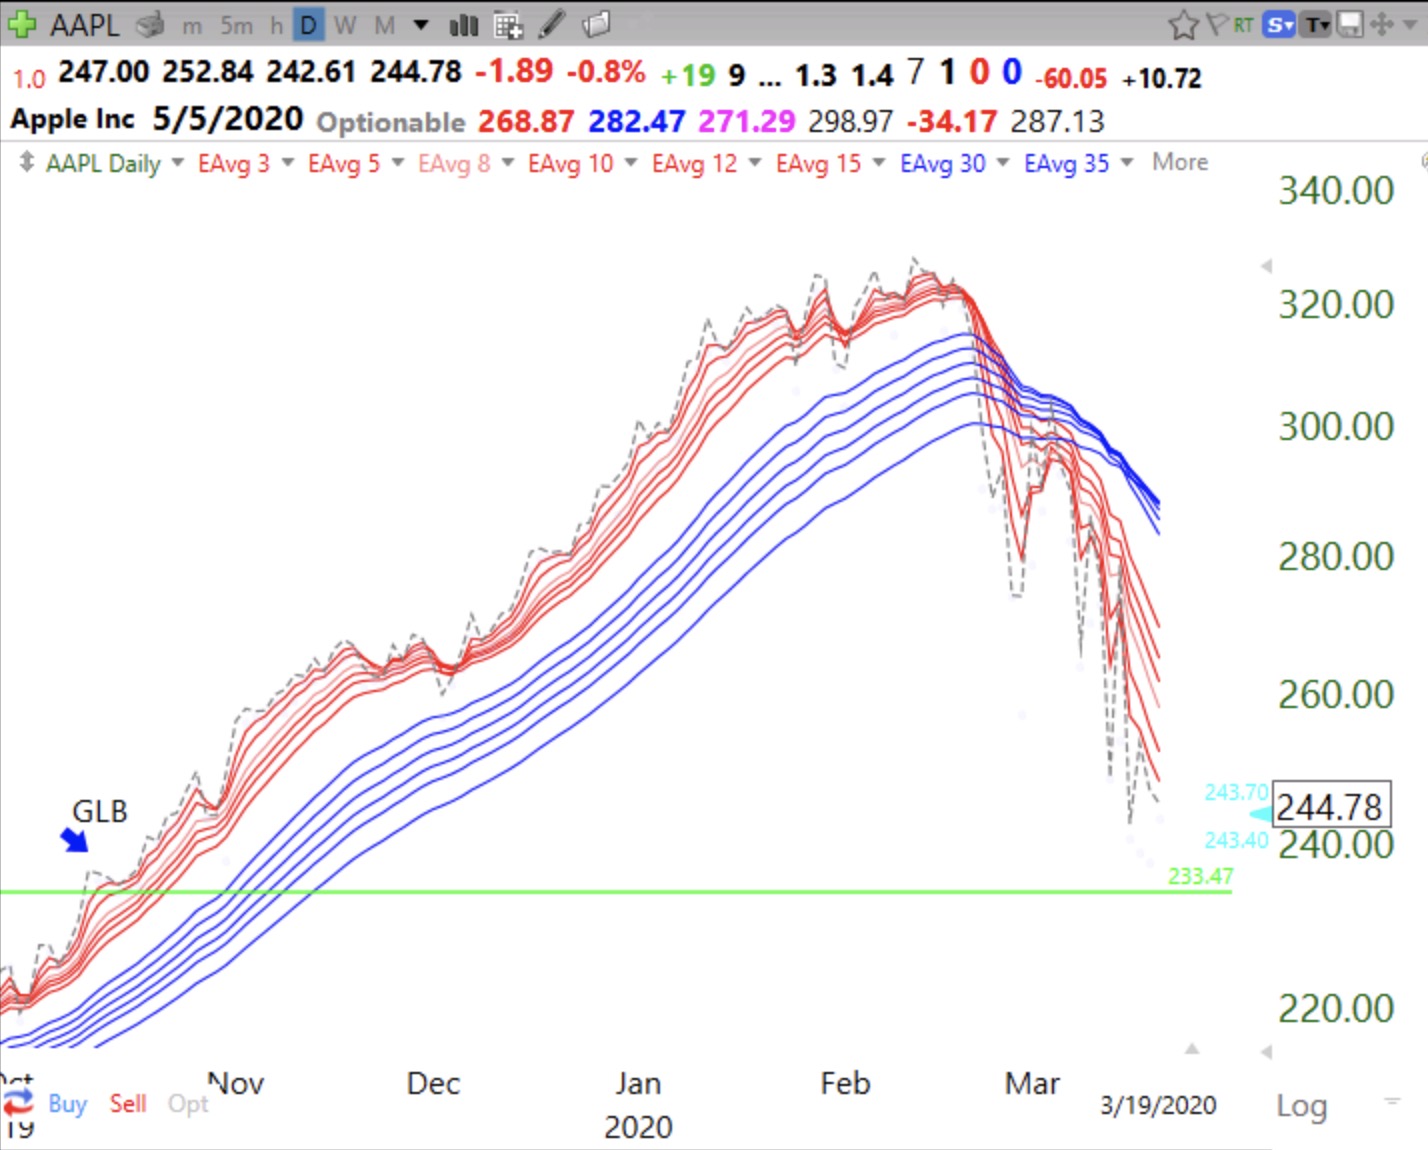Open the blue S dropdown
Image resolution: width=1428 pixels, height=1150 pixels.
point(1279,25)
